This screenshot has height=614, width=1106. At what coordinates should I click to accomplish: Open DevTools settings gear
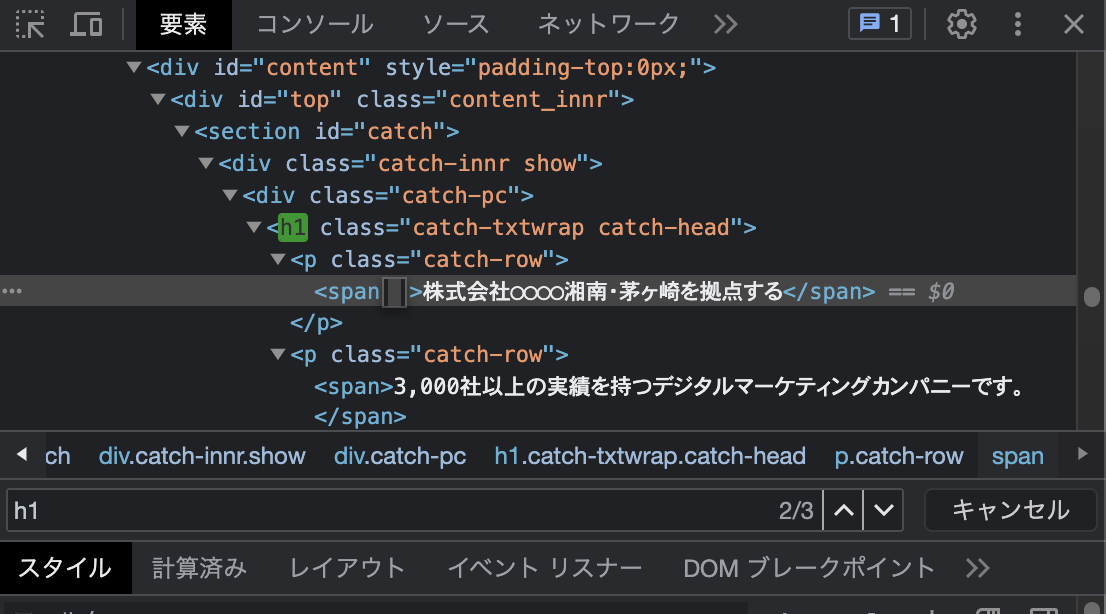tap(961, 24)
